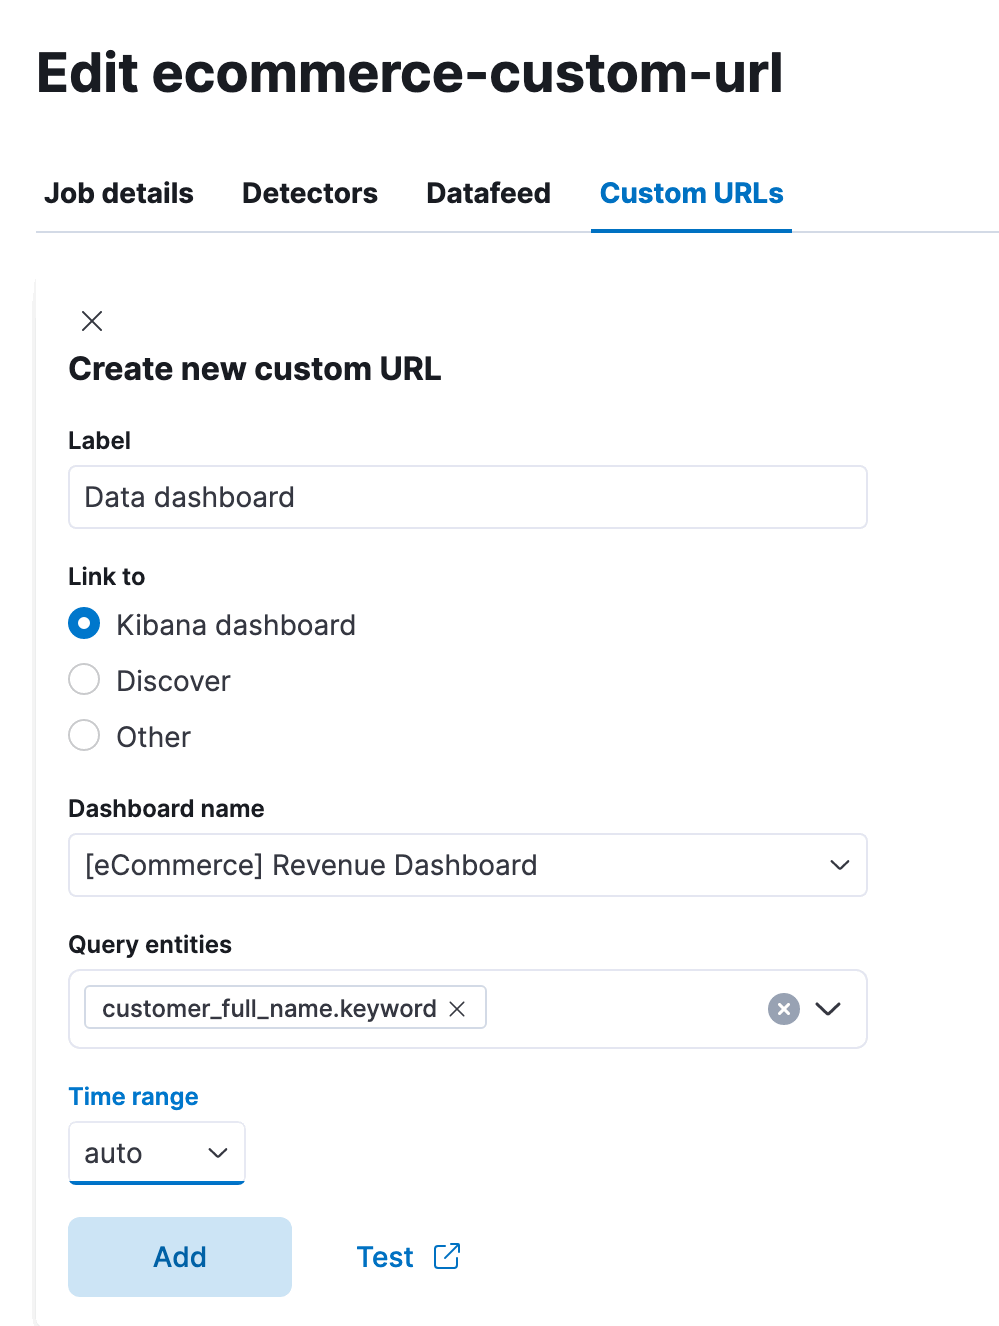Select the Kibana dashboard radio button

(x=84, y=623)
